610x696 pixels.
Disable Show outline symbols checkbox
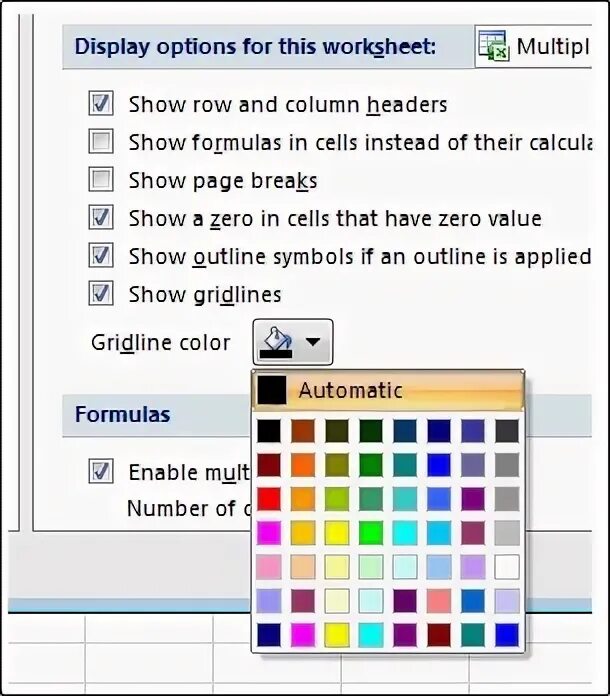(101, 256)
